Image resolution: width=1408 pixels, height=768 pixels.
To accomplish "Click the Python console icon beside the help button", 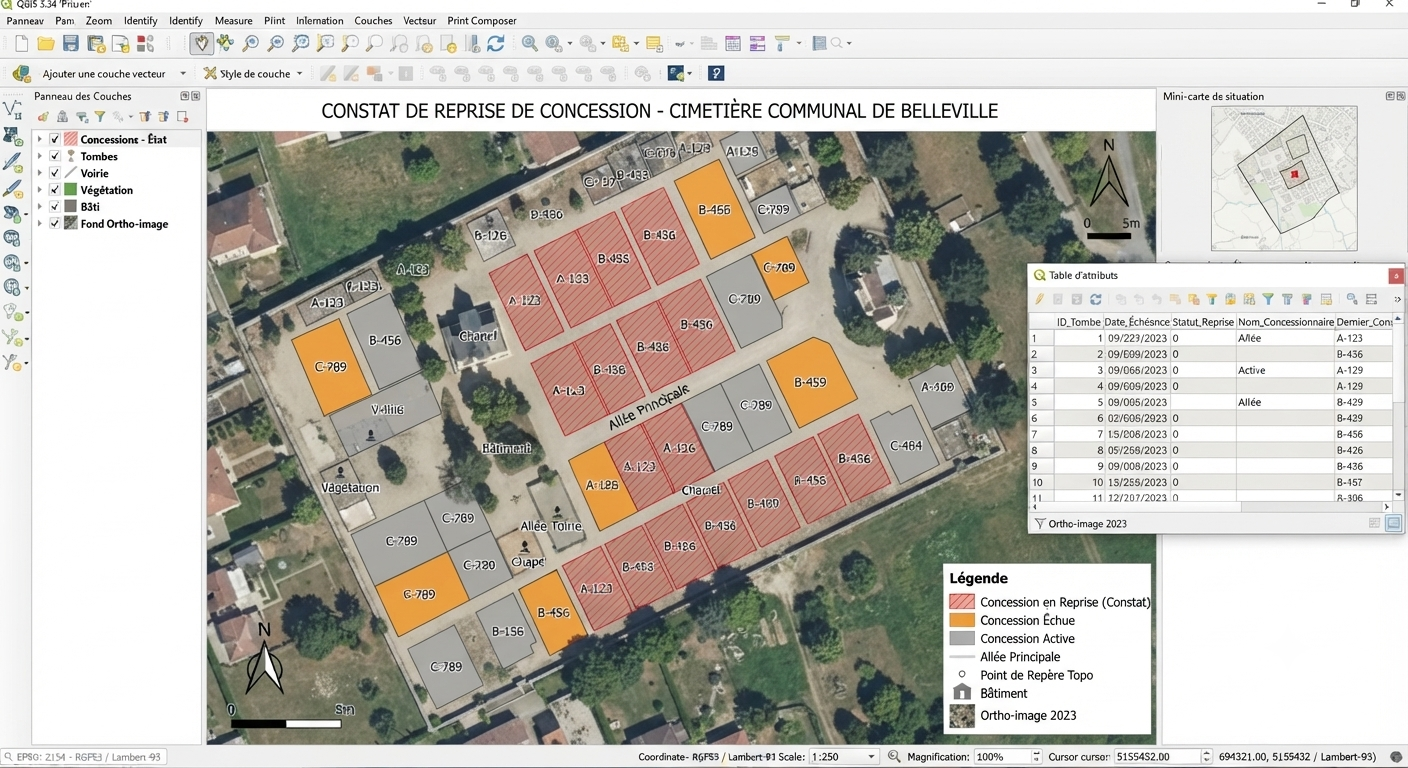I will tap(677, 73).
